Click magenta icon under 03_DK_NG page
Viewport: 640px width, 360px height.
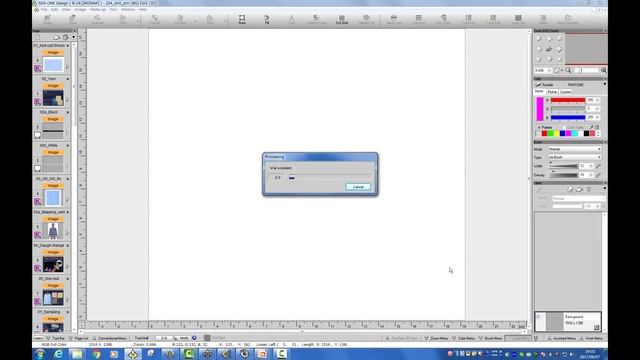coord(38,202)
